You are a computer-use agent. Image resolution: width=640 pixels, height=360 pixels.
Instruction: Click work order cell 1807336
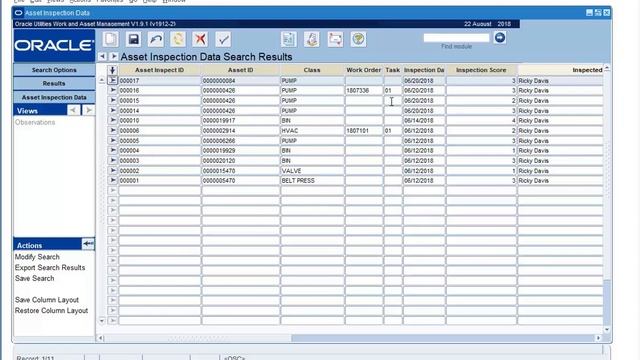click(364, 91)
